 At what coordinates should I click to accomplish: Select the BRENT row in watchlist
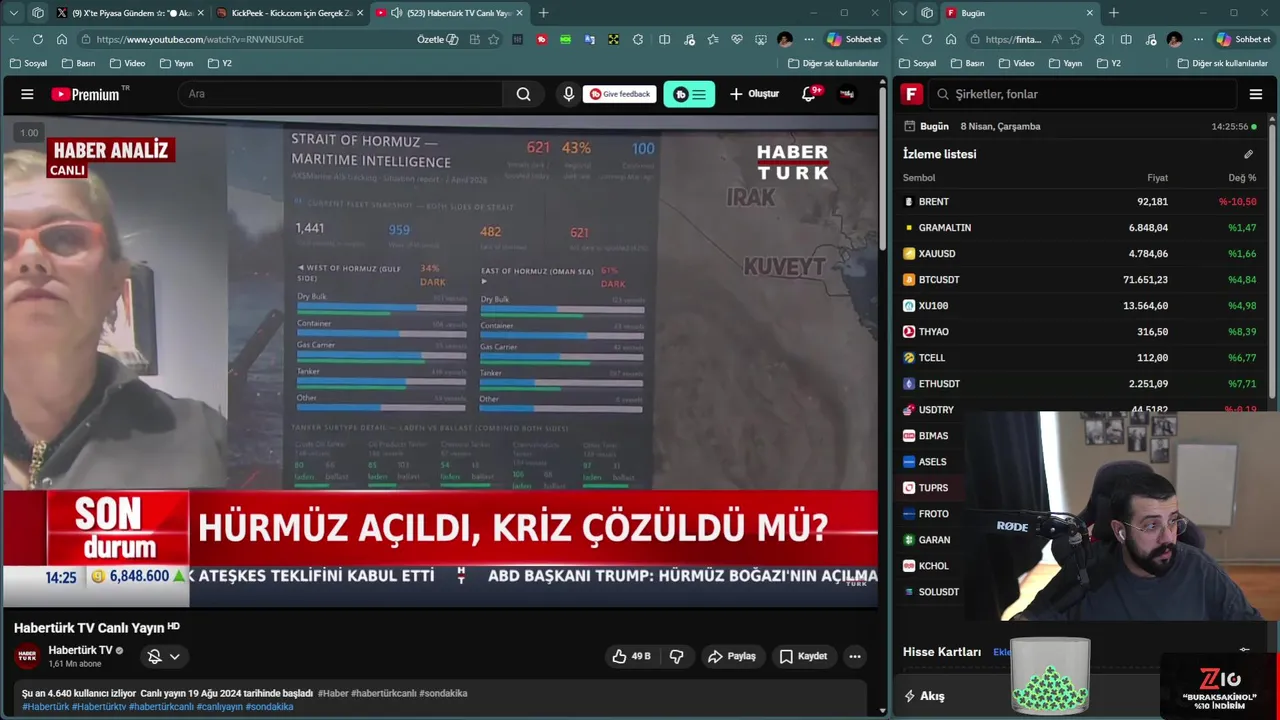point(1080,201)
